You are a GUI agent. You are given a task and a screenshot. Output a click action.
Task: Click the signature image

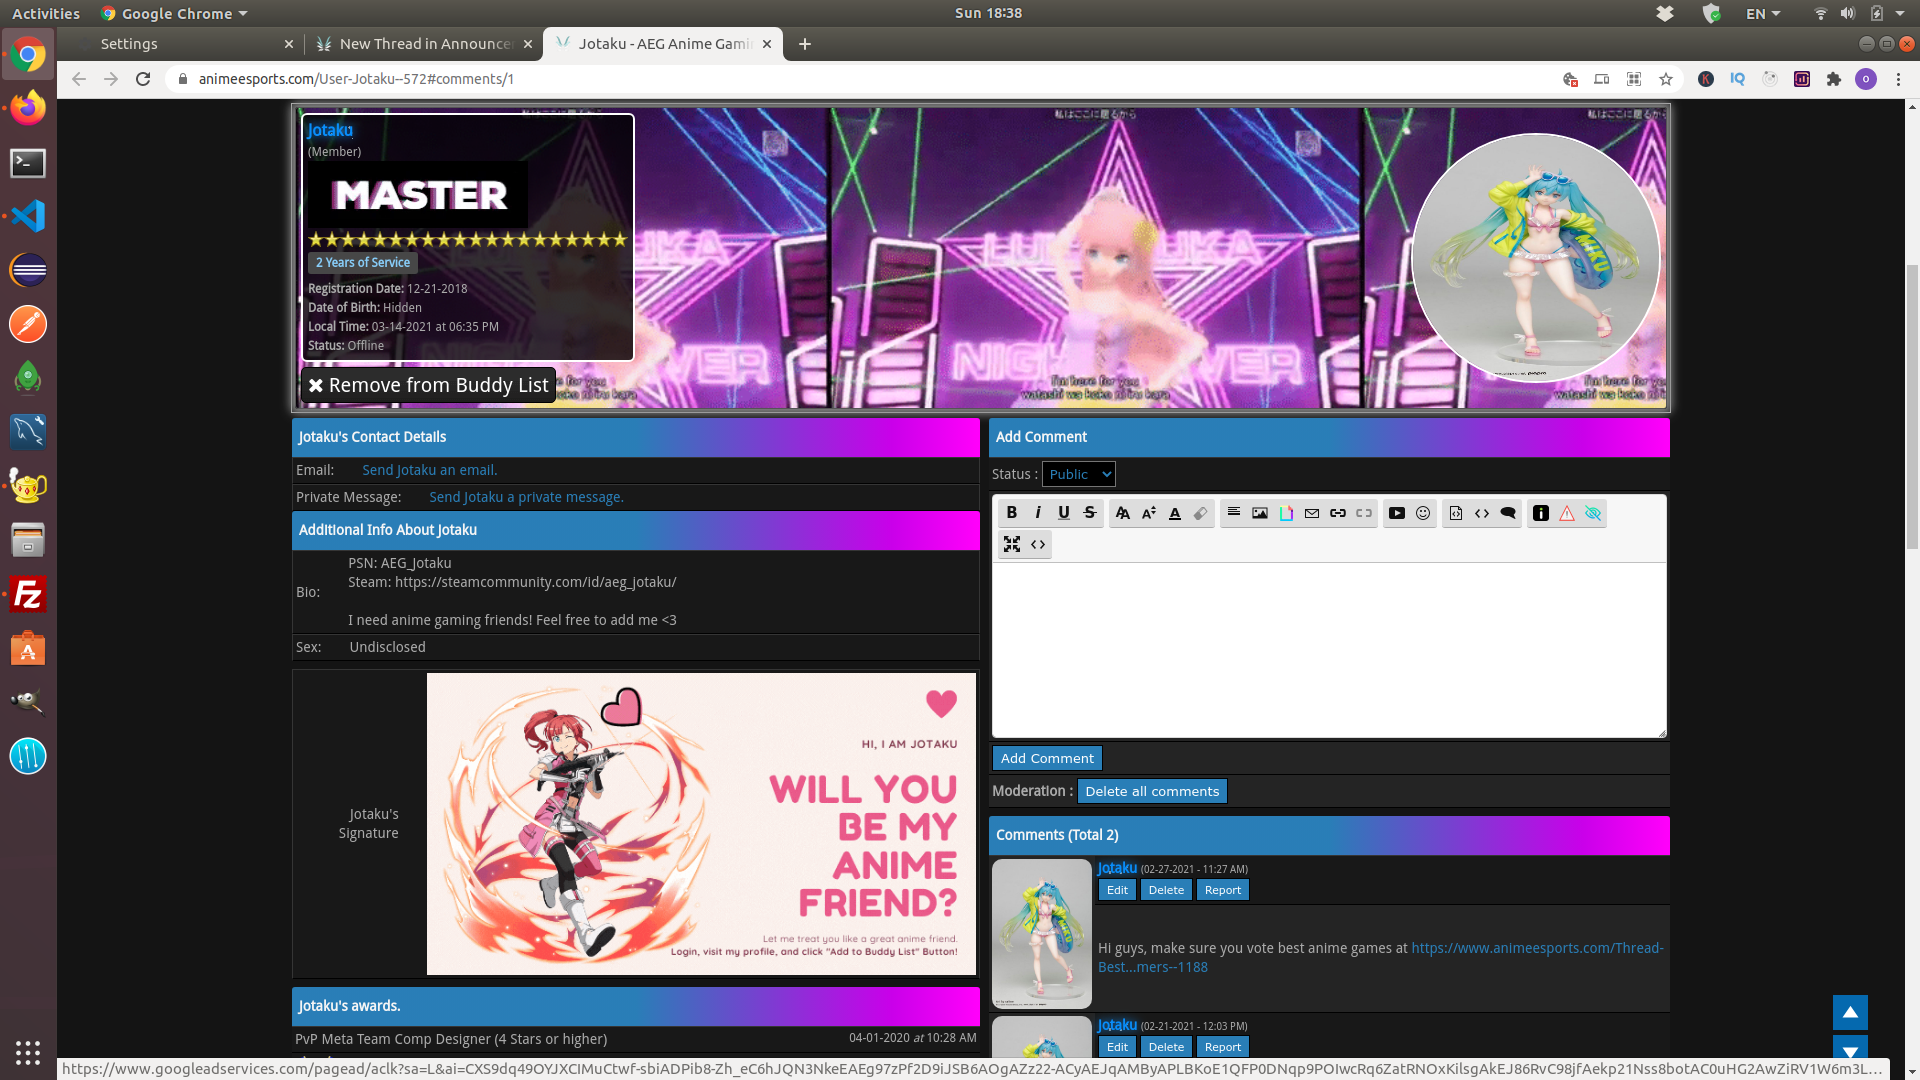pos(701,824)
